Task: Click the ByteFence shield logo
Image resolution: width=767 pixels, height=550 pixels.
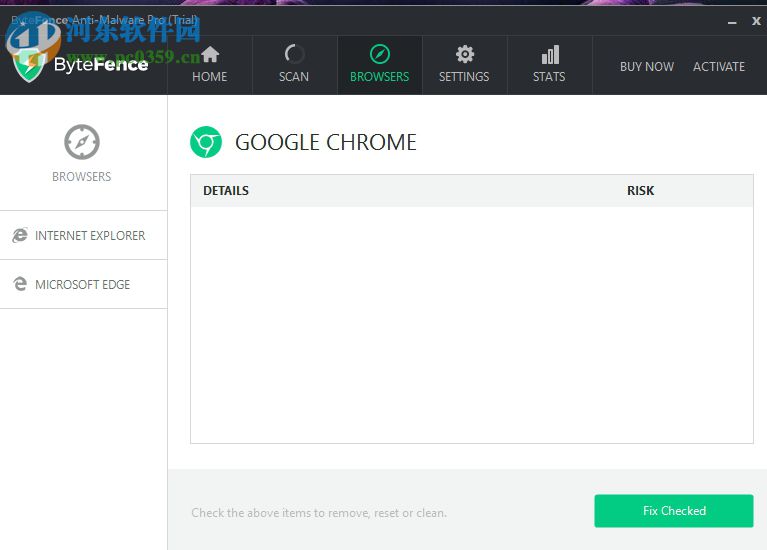Action: (x=29, y=65)
